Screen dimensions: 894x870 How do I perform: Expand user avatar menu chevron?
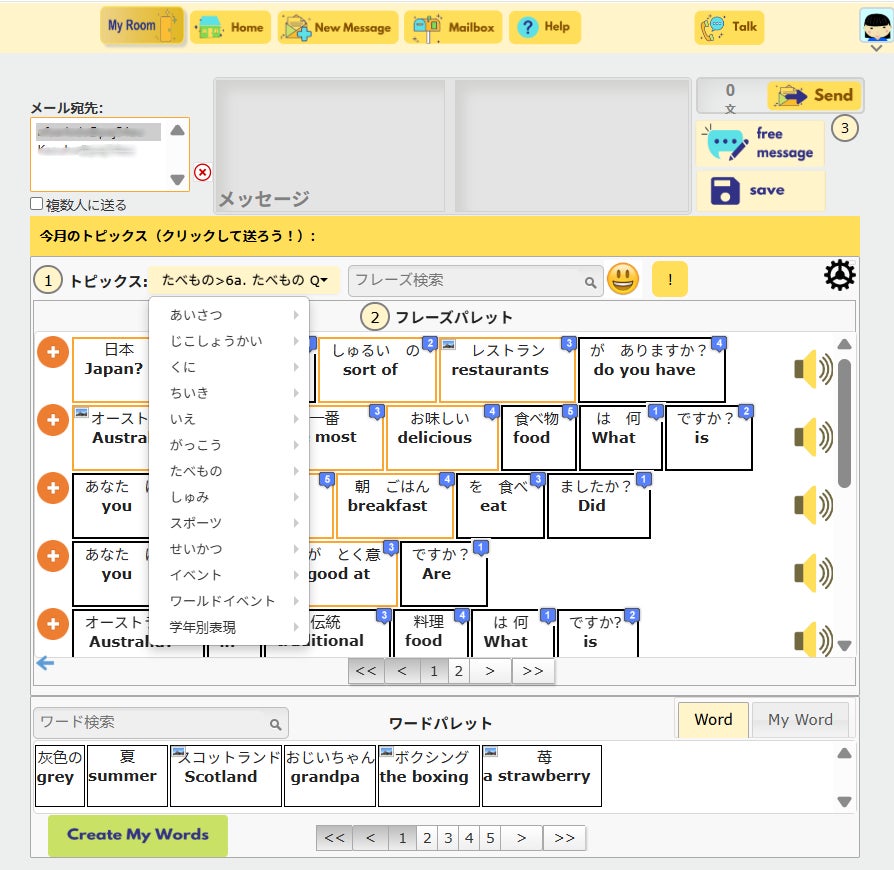pyautogui.click(x=877, y=49)
